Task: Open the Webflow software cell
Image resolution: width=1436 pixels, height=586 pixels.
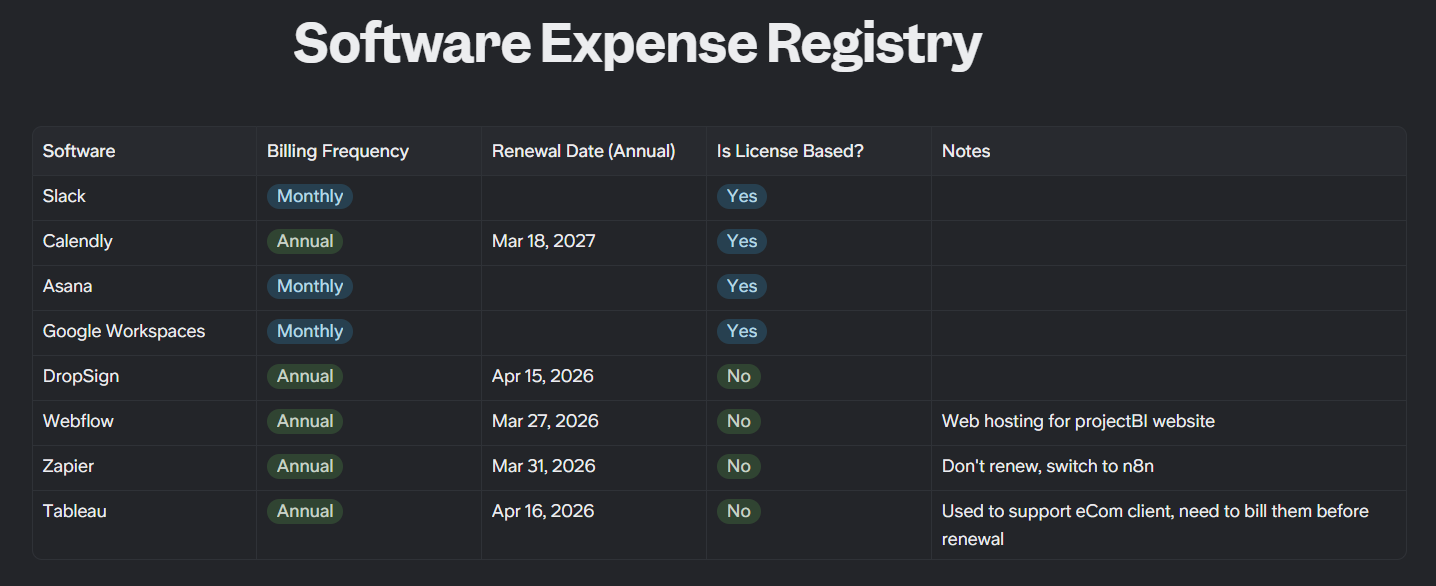Action: 144,422
